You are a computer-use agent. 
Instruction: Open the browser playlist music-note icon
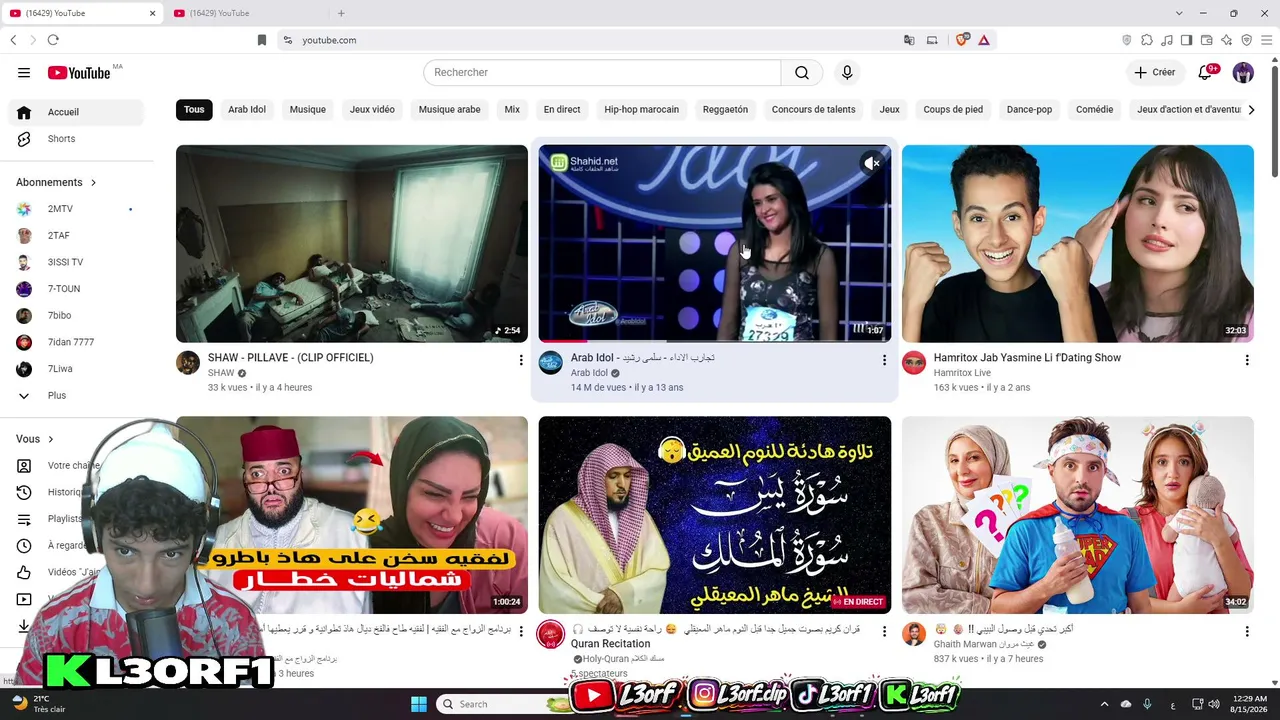tap(1167, 40)
